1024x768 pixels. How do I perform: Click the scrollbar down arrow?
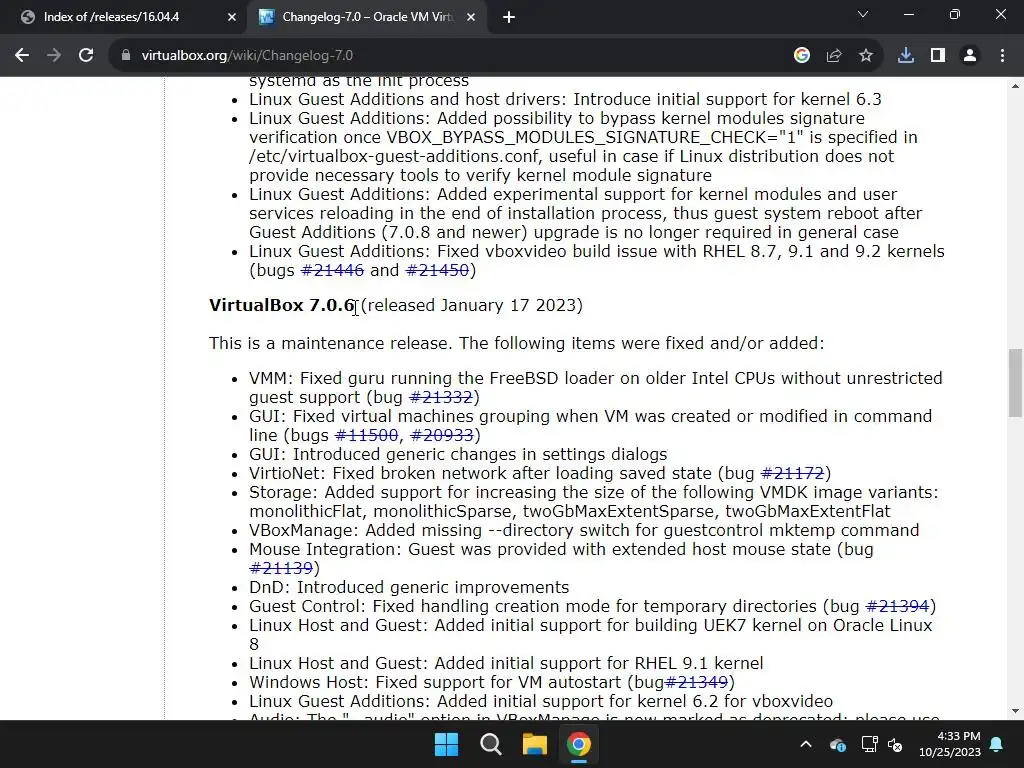(1015, 711)
